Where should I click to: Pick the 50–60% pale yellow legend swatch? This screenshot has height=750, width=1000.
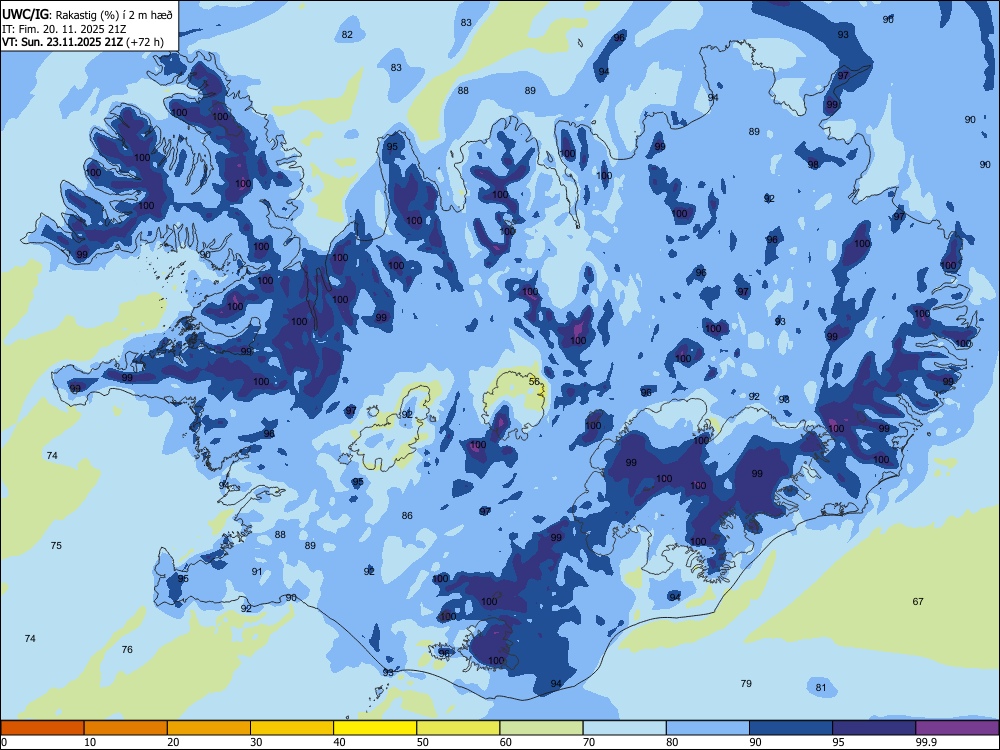(458, 728)
